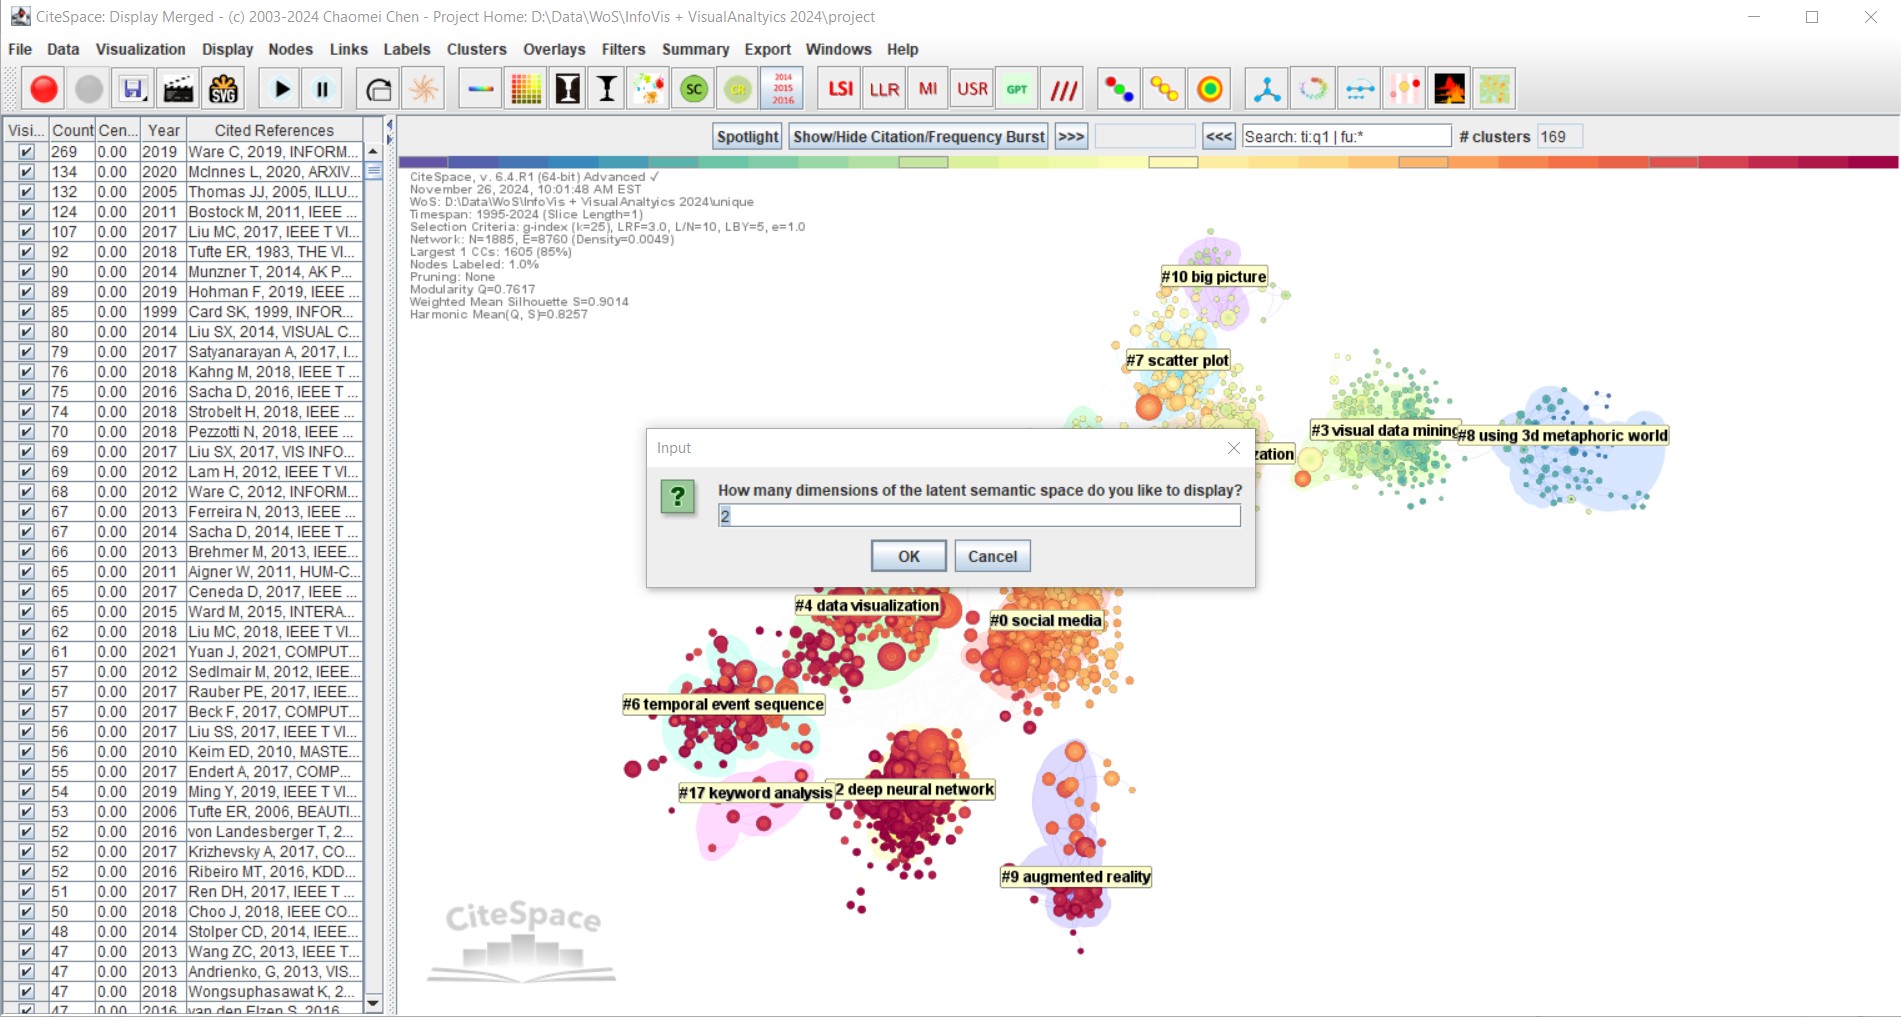
Task: Click the GPT labeling icon
Action: [1016, 89]
